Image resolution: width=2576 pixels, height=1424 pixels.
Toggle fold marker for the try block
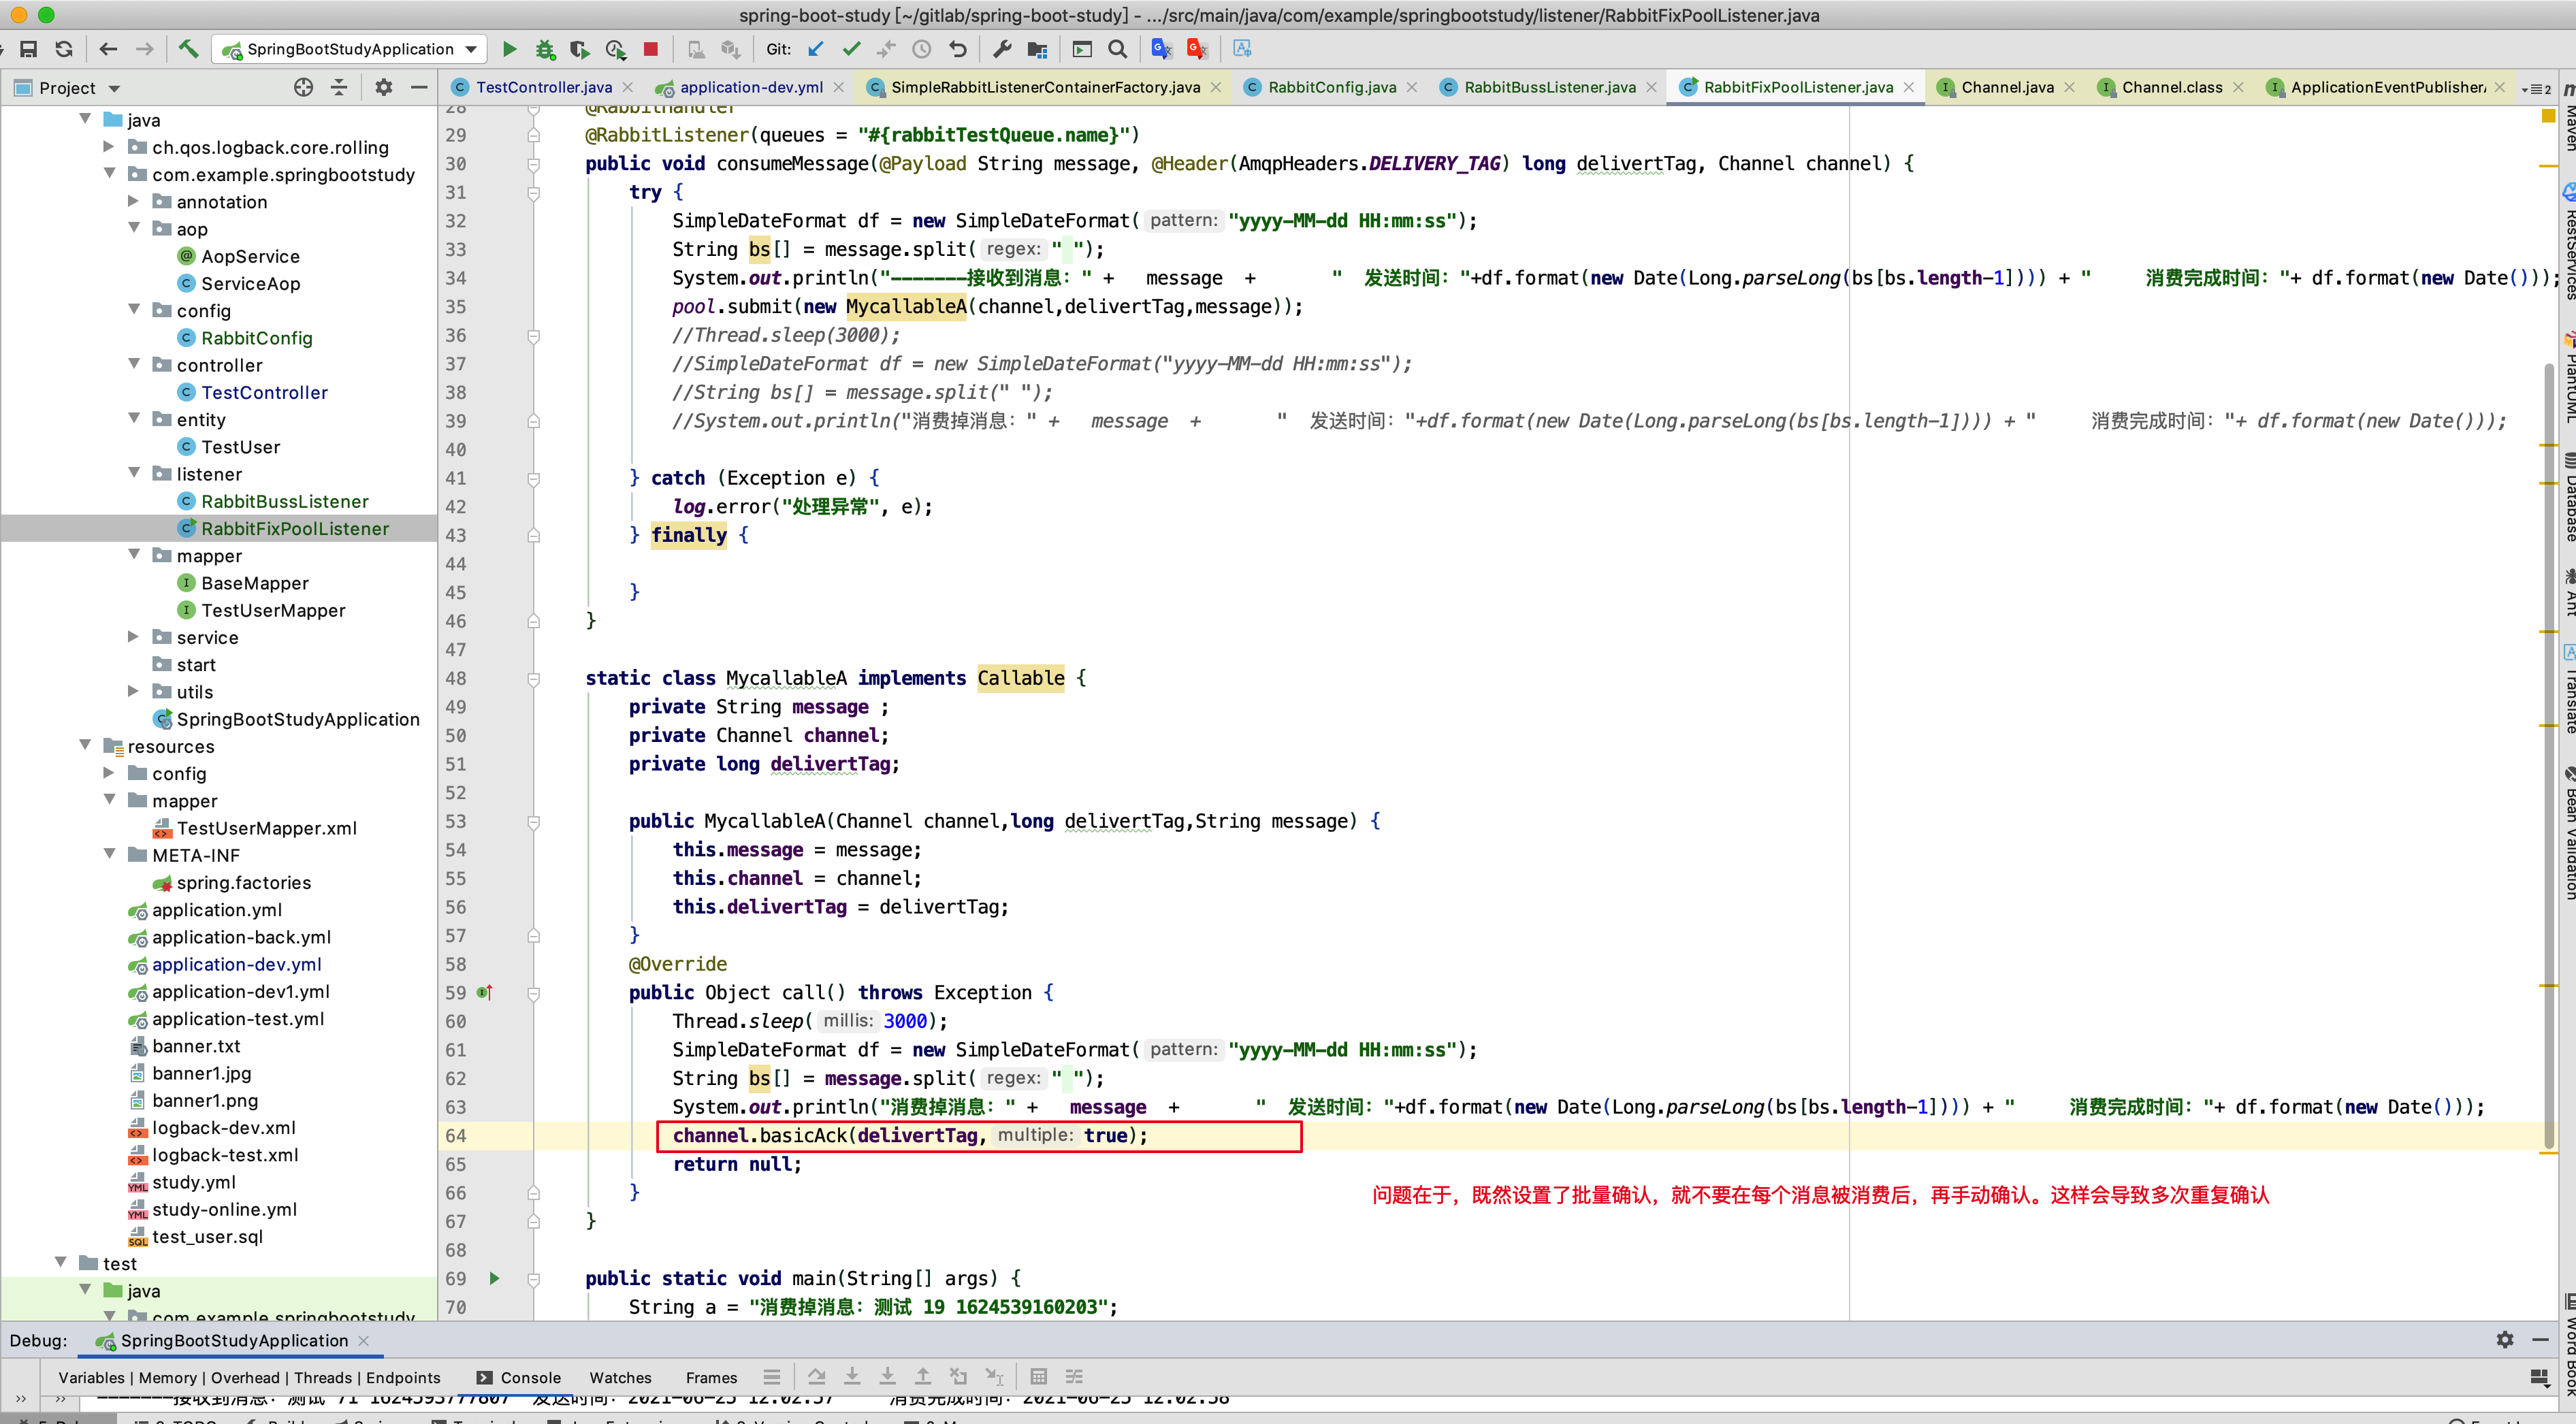pos(534,192)
